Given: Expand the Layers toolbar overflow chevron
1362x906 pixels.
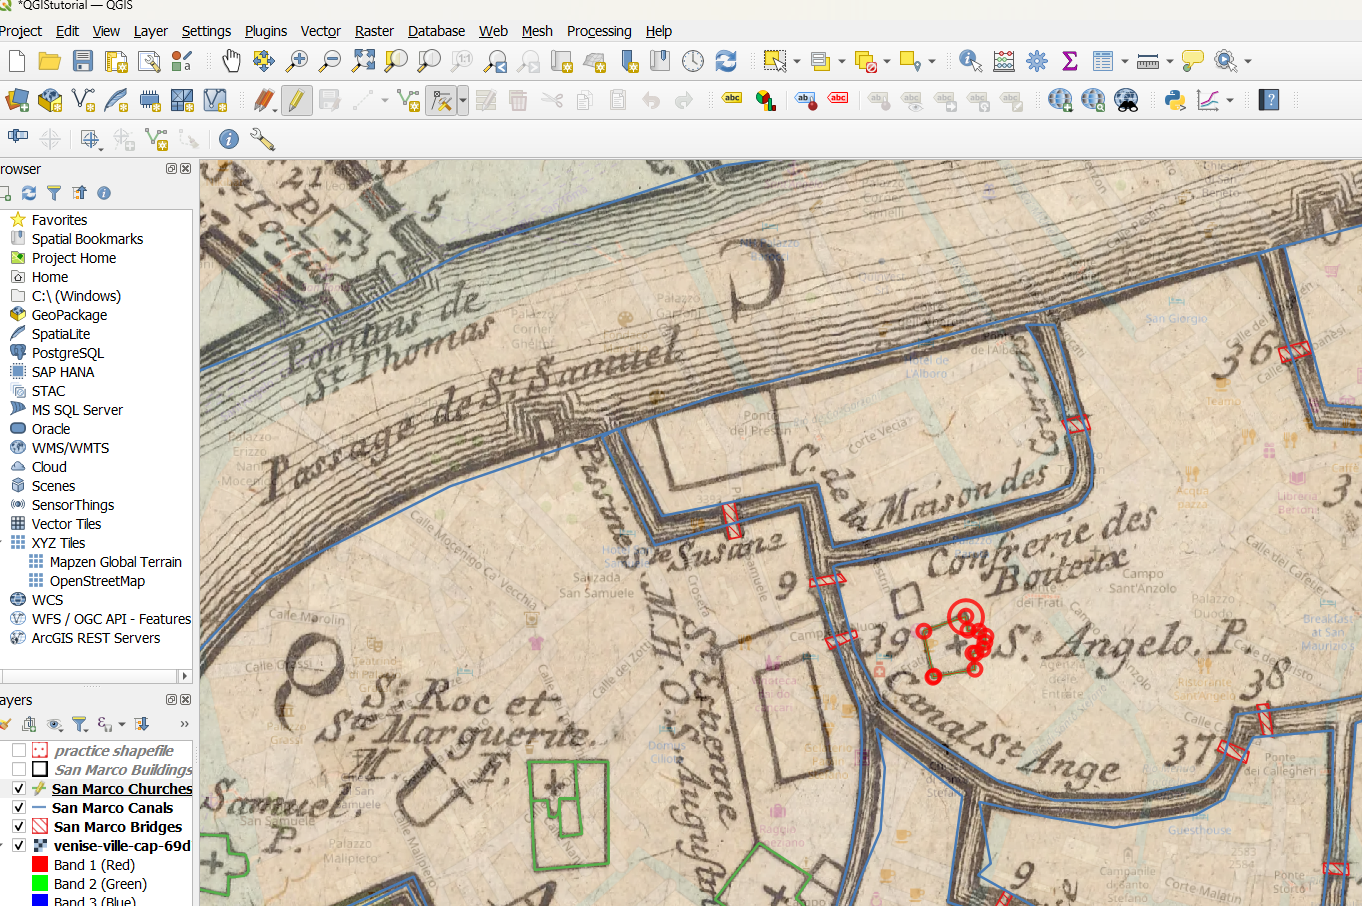Looking at the screenshot, I should tap(184, 724).
